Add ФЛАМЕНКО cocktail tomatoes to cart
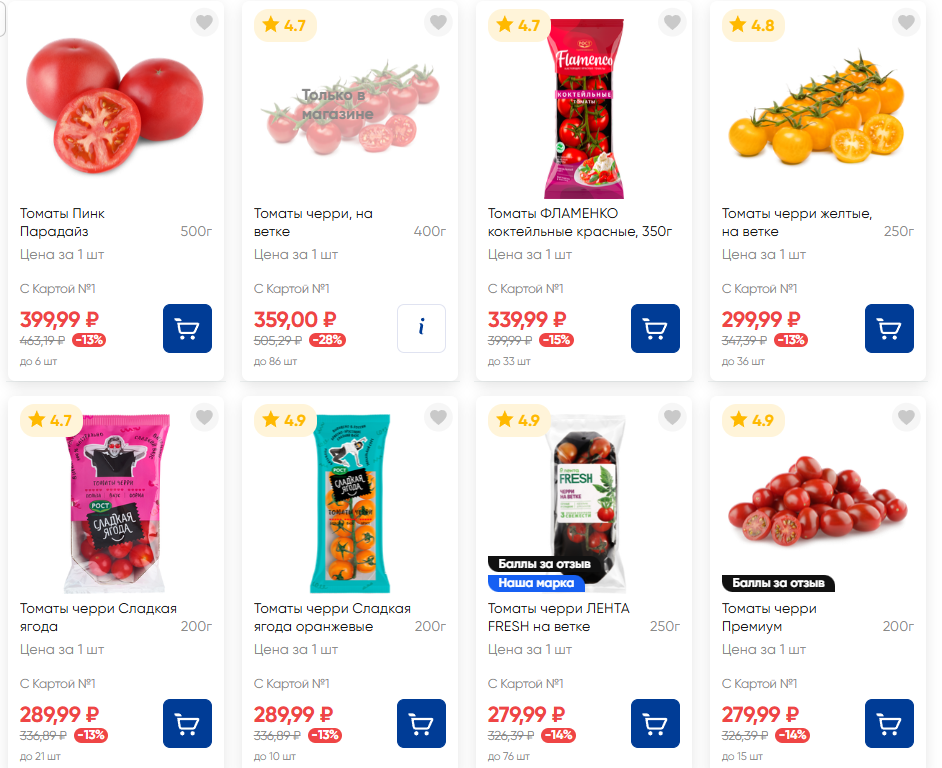Image resolution: width=942 pixels, height=768 pixels. (x=655, y=328)
